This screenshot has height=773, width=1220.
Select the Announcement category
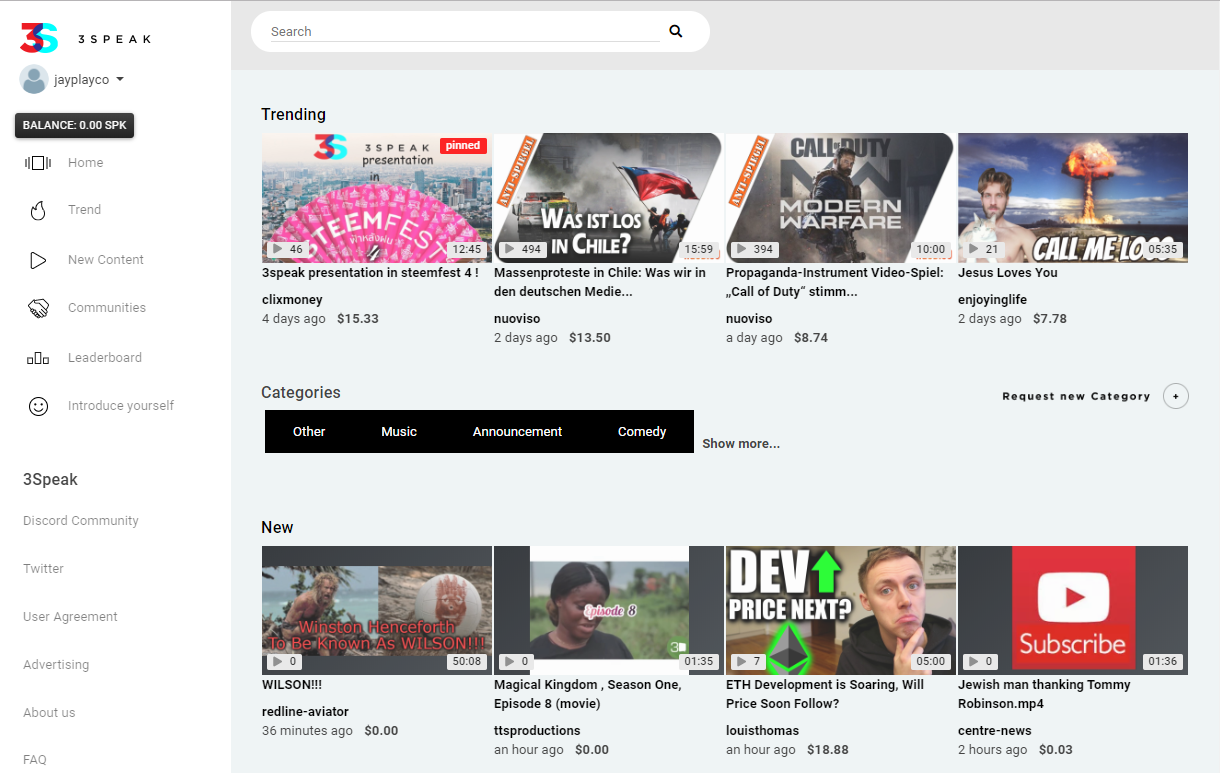coord(517,432)
